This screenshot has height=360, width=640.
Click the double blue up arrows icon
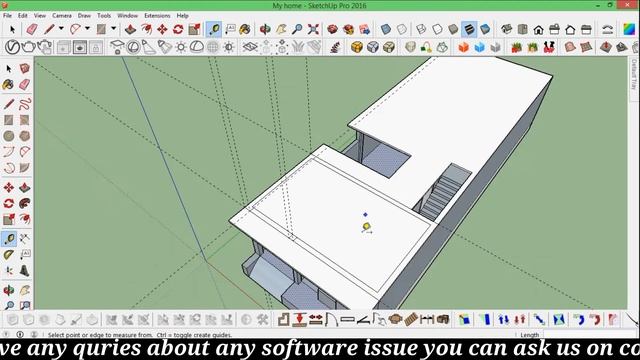503,320
